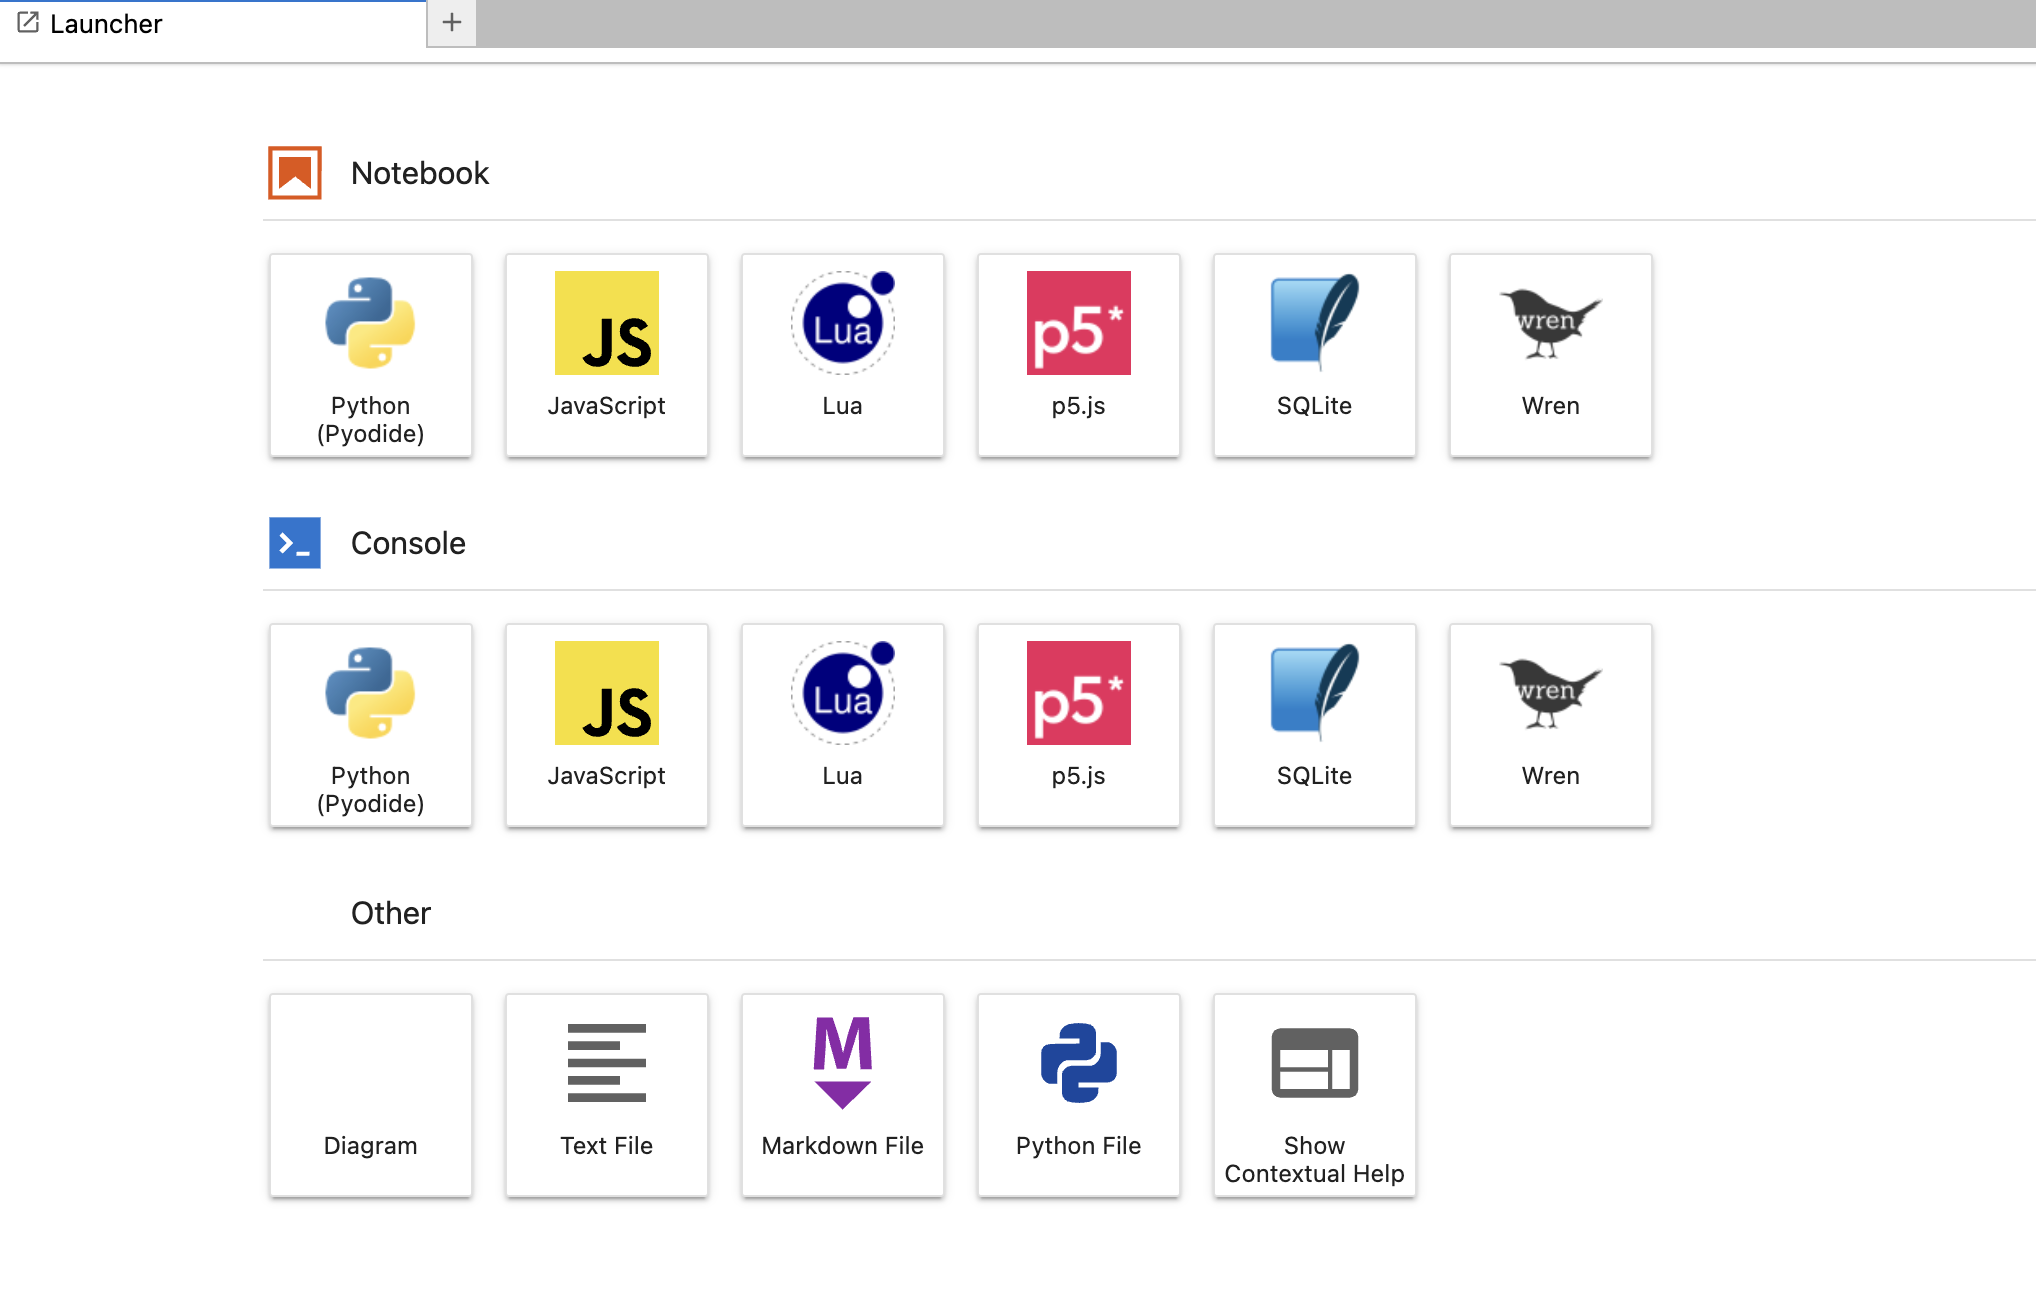
Task: Create a new Text File
Action: point(606,1095)
